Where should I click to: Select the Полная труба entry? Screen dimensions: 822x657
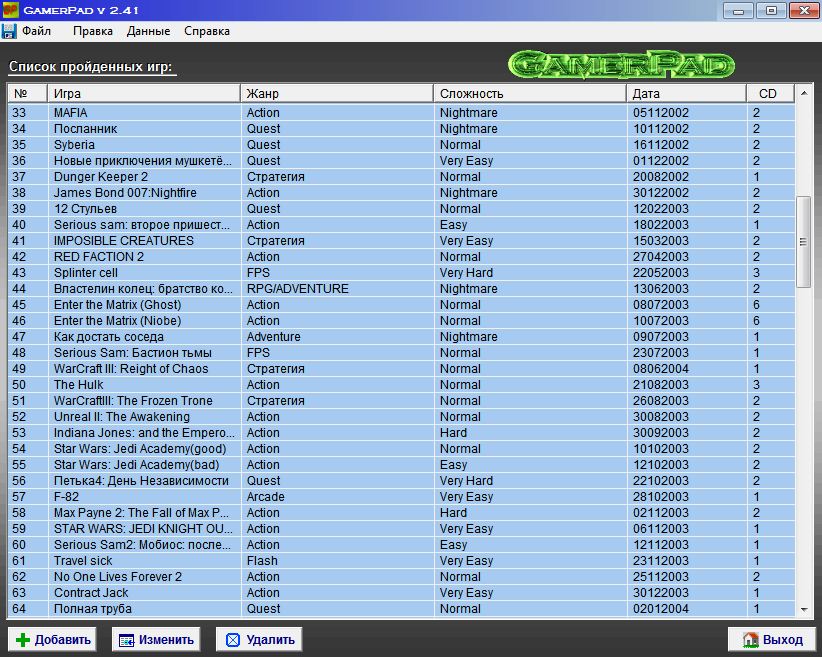point(402,608)
